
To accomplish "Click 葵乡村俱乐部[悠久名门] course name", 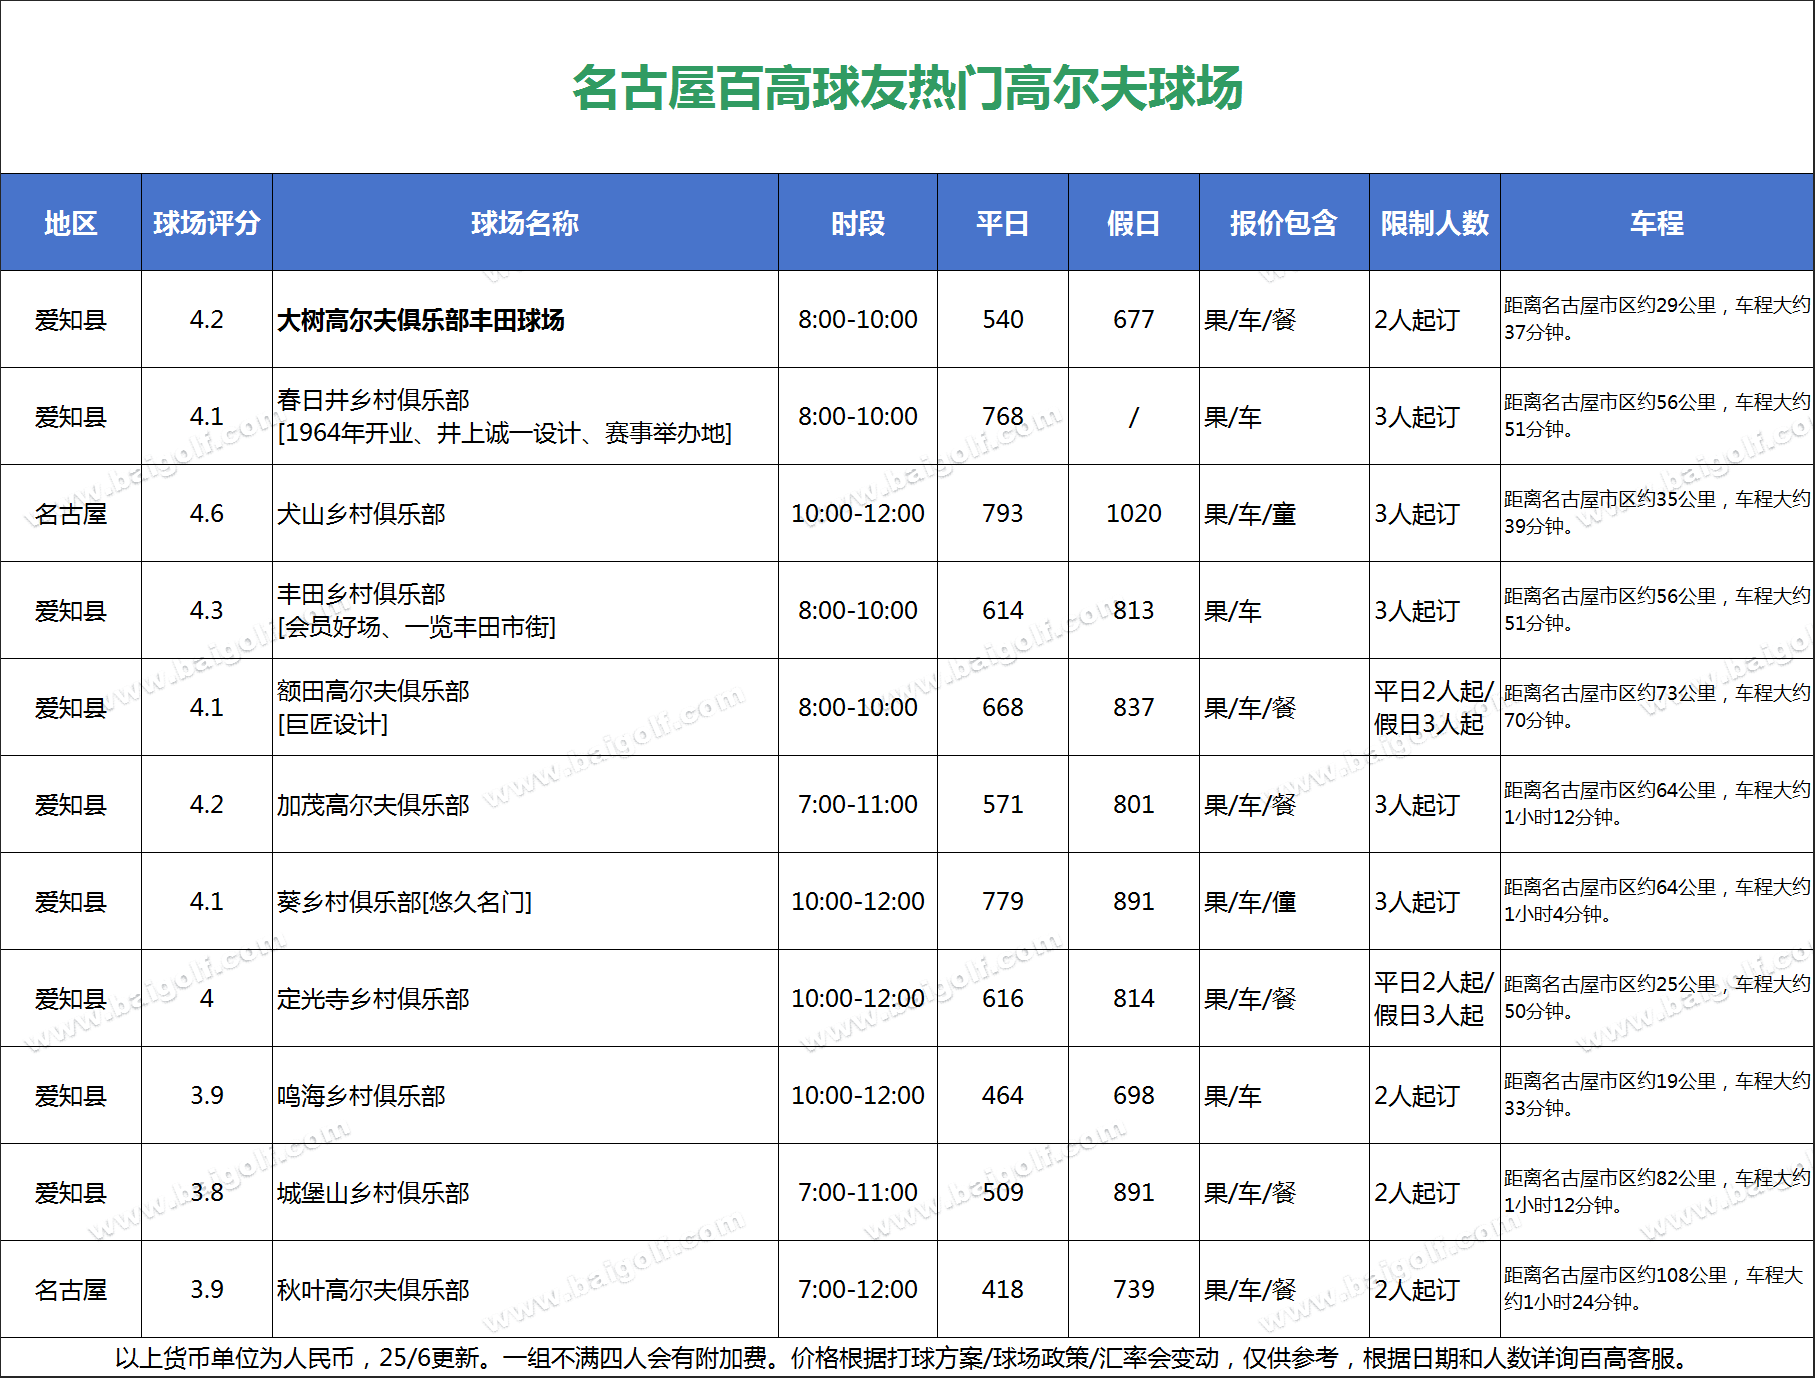I will (404, 902).
